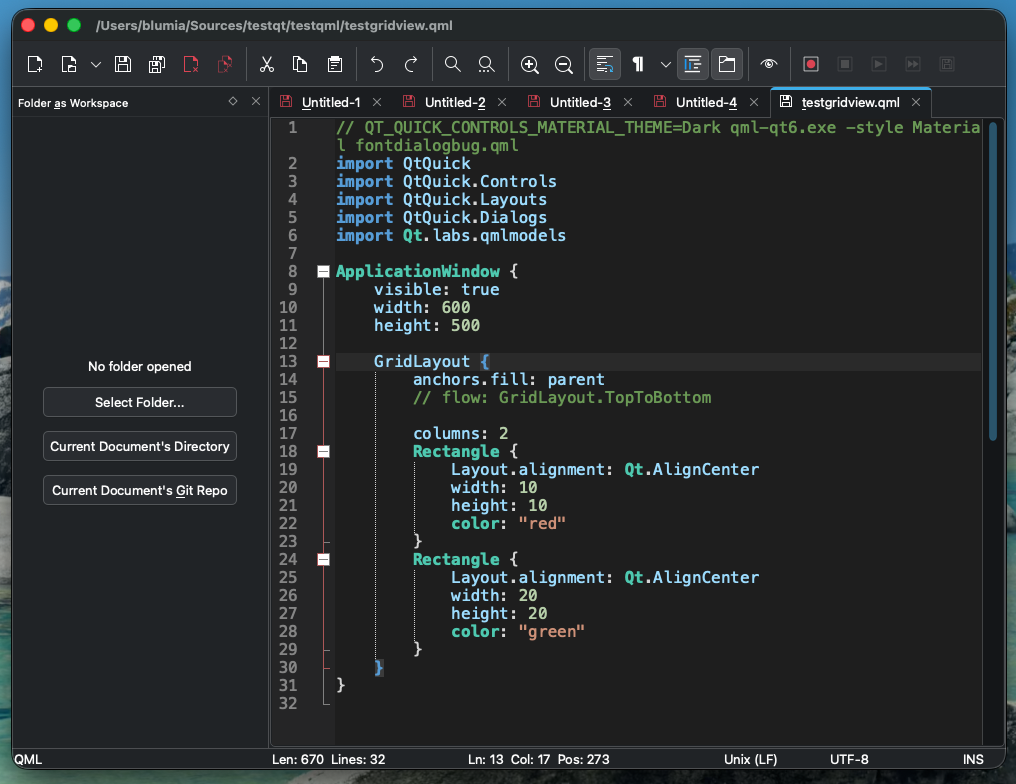Run macro multiple times icon
This screenshot has height=784, width=1016.
point(912,64)
